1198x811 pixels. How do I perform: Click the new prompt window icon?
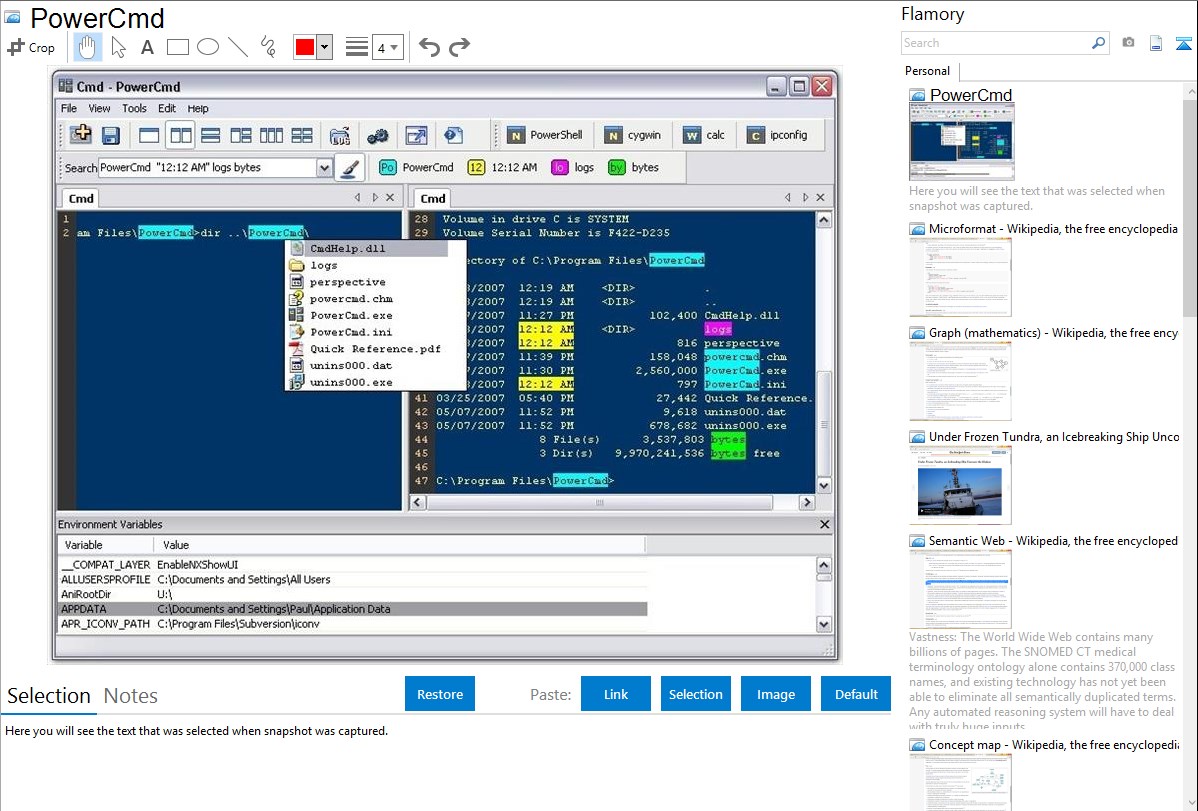pos(80,135)
